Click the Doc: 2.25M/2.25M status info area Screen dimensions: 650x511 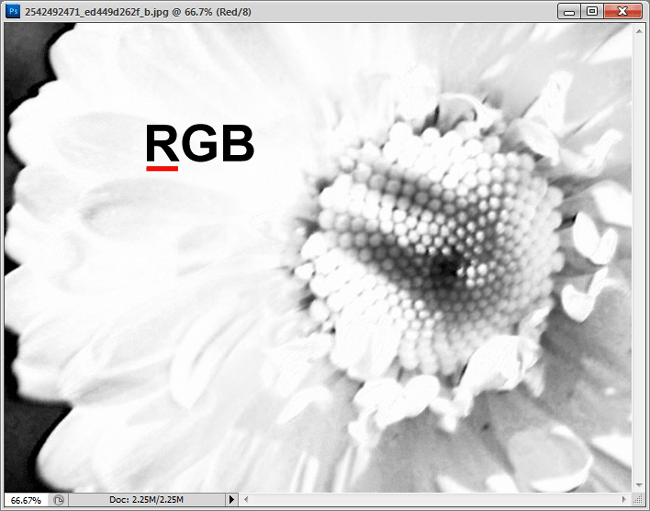point(146,500)
